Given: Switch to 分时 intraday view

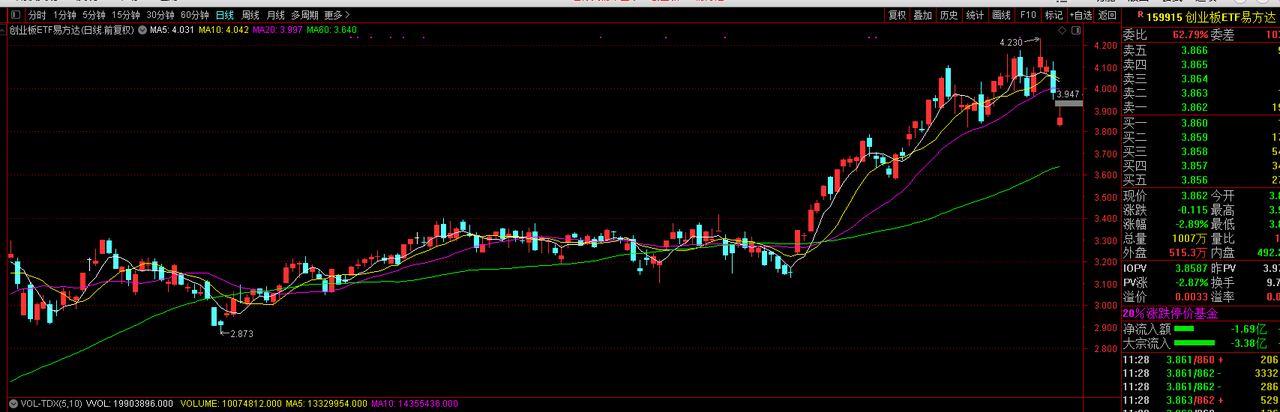Looking at the screenshot, I should (x=37, y=15).
